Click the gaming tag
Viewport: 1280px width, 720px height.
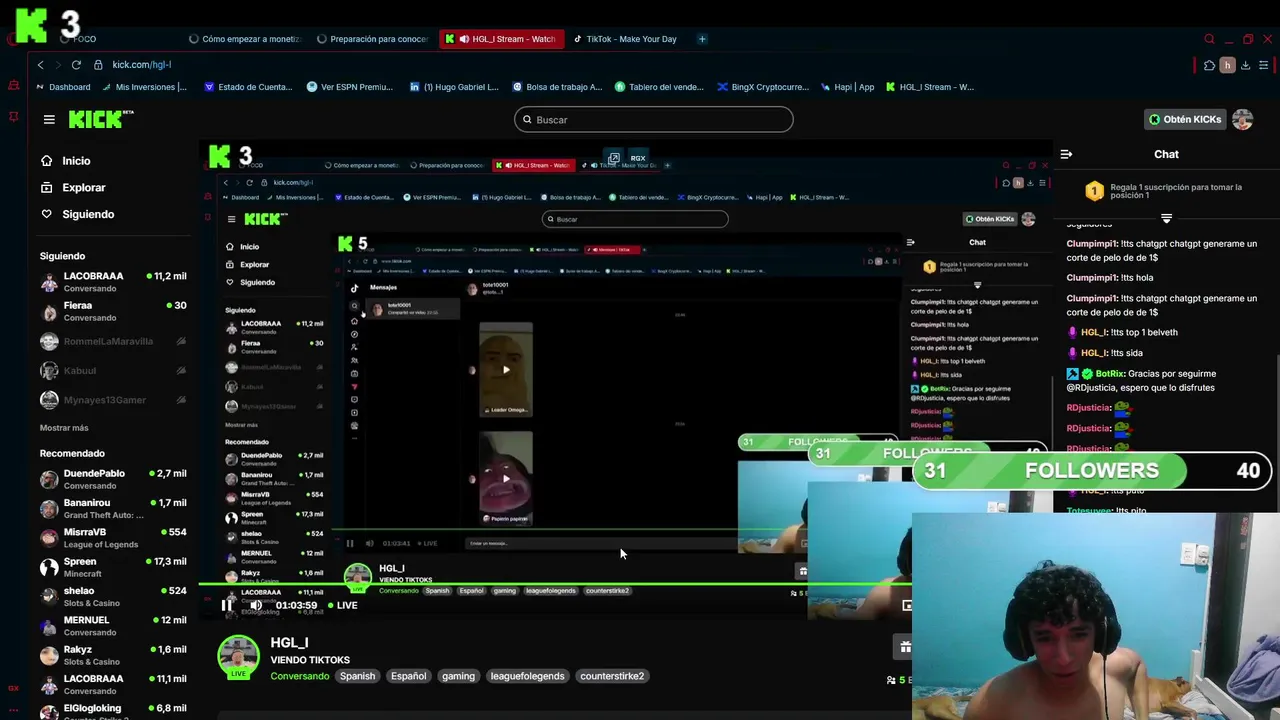click(458, 676)
